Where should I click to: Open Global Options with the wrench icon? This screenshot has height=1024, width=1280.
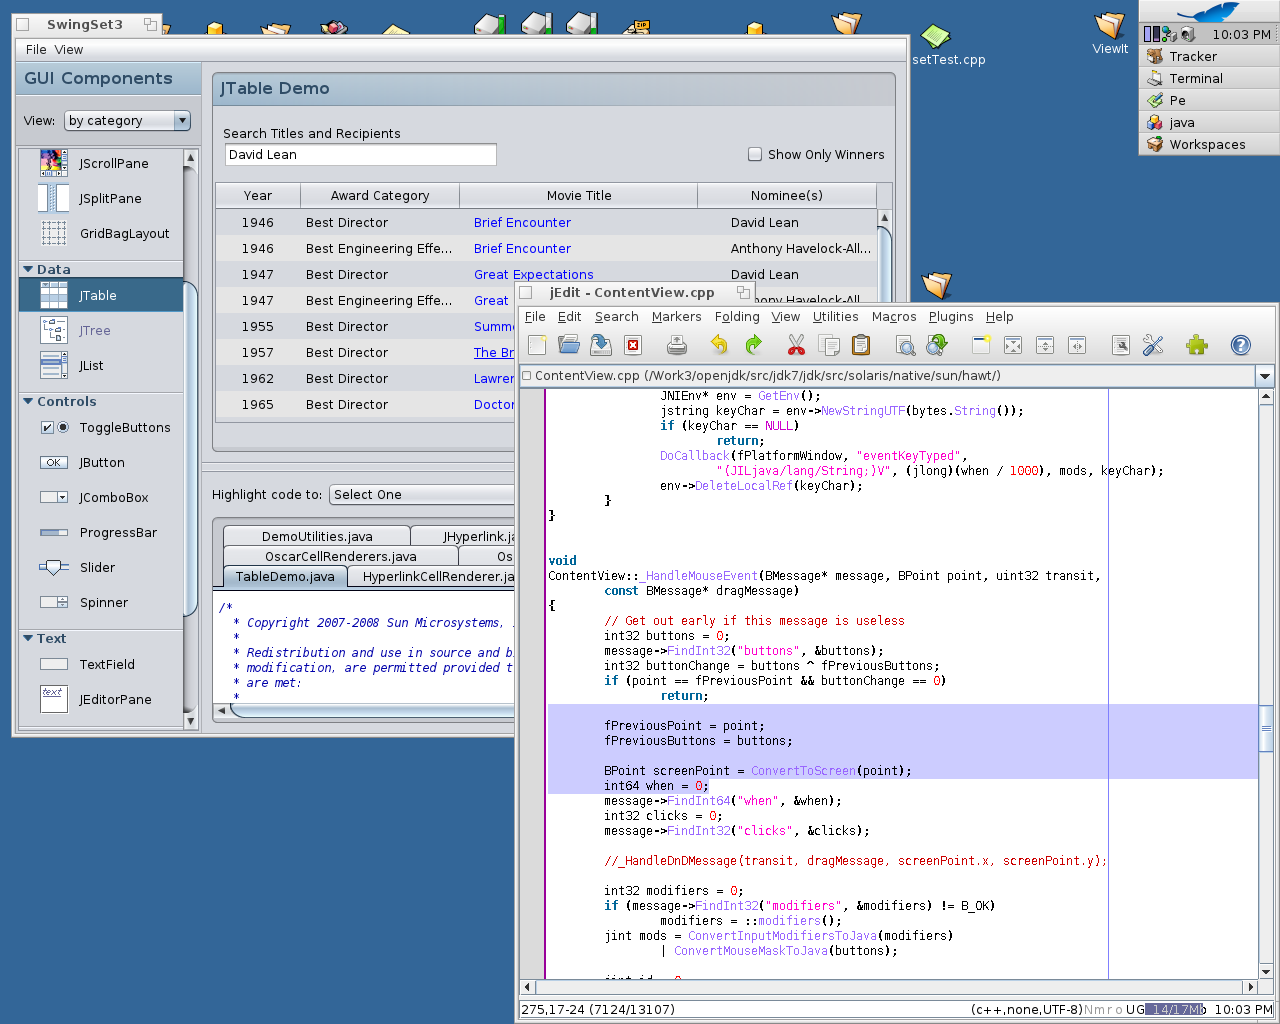1153,345
